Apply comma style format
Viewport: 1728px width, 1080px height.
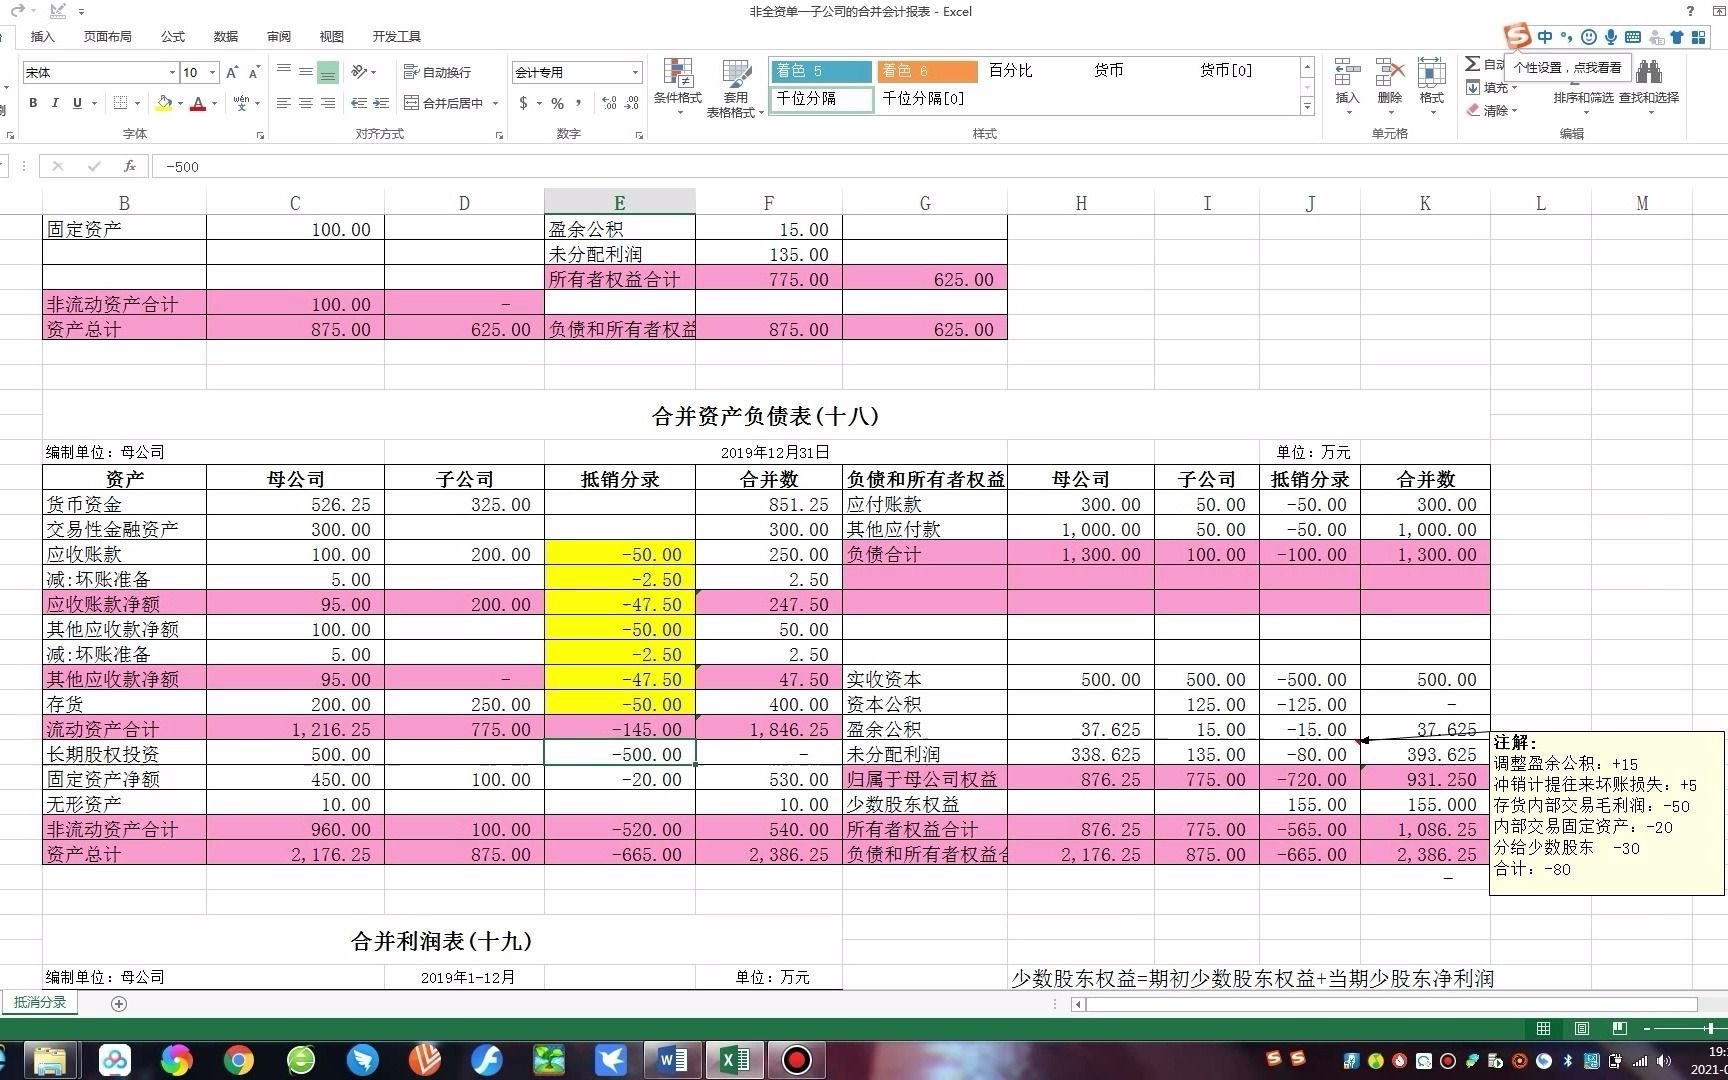tap(579, 103)
